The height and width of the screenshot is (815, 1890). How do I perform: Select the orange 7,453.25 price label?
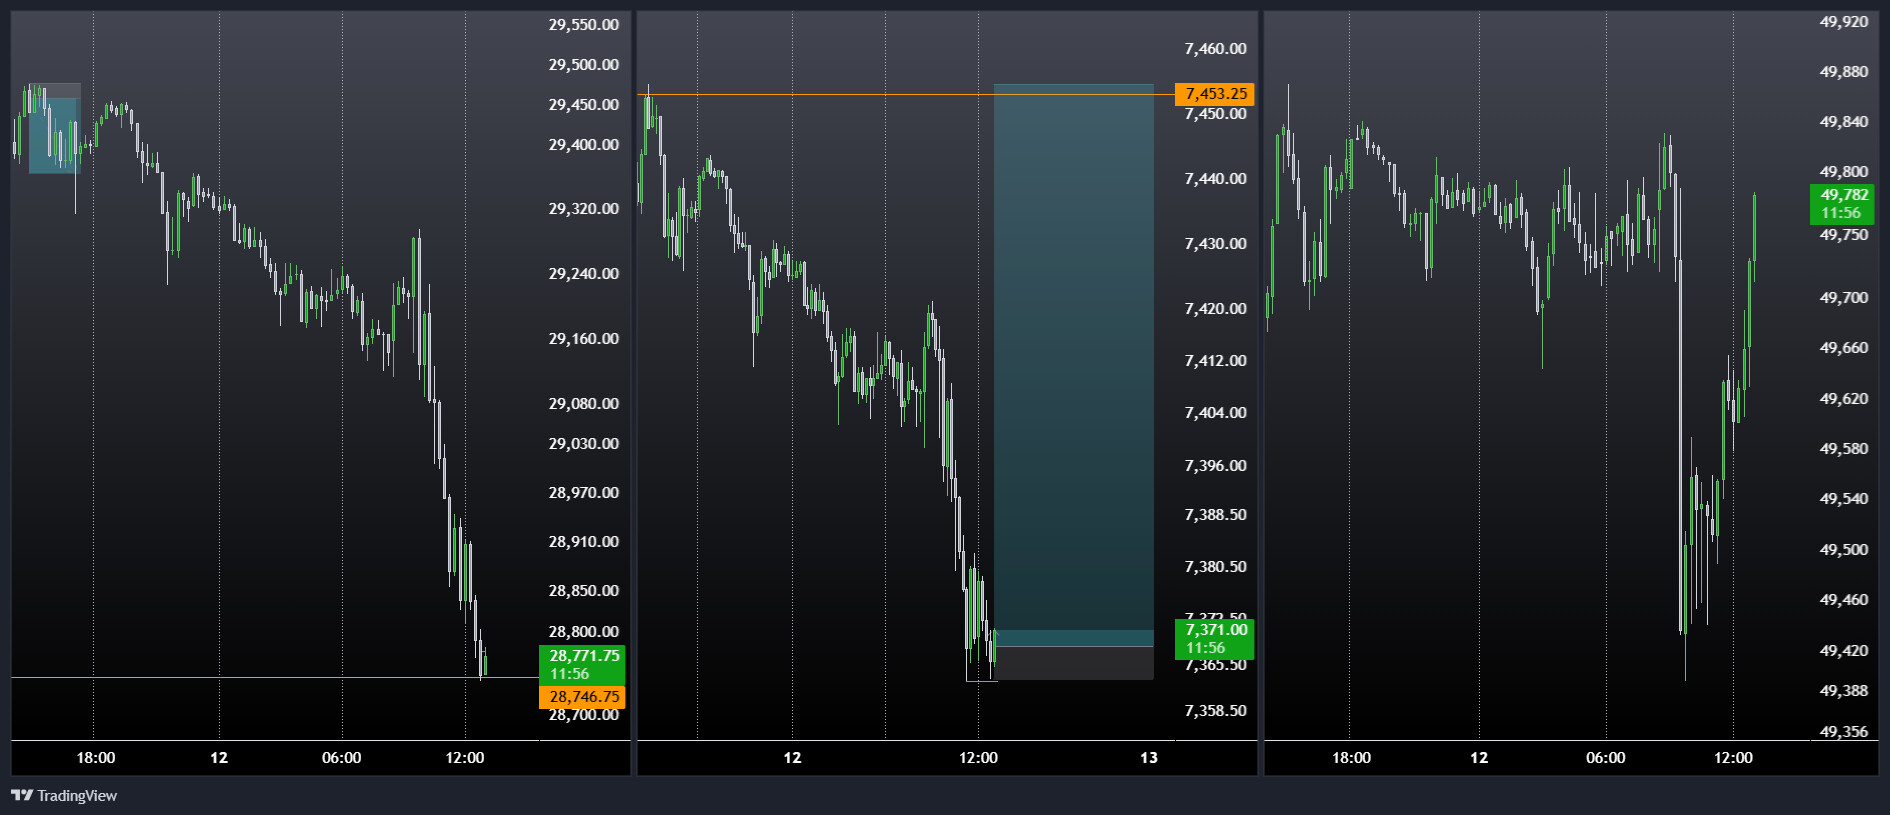click(1214, 94)
